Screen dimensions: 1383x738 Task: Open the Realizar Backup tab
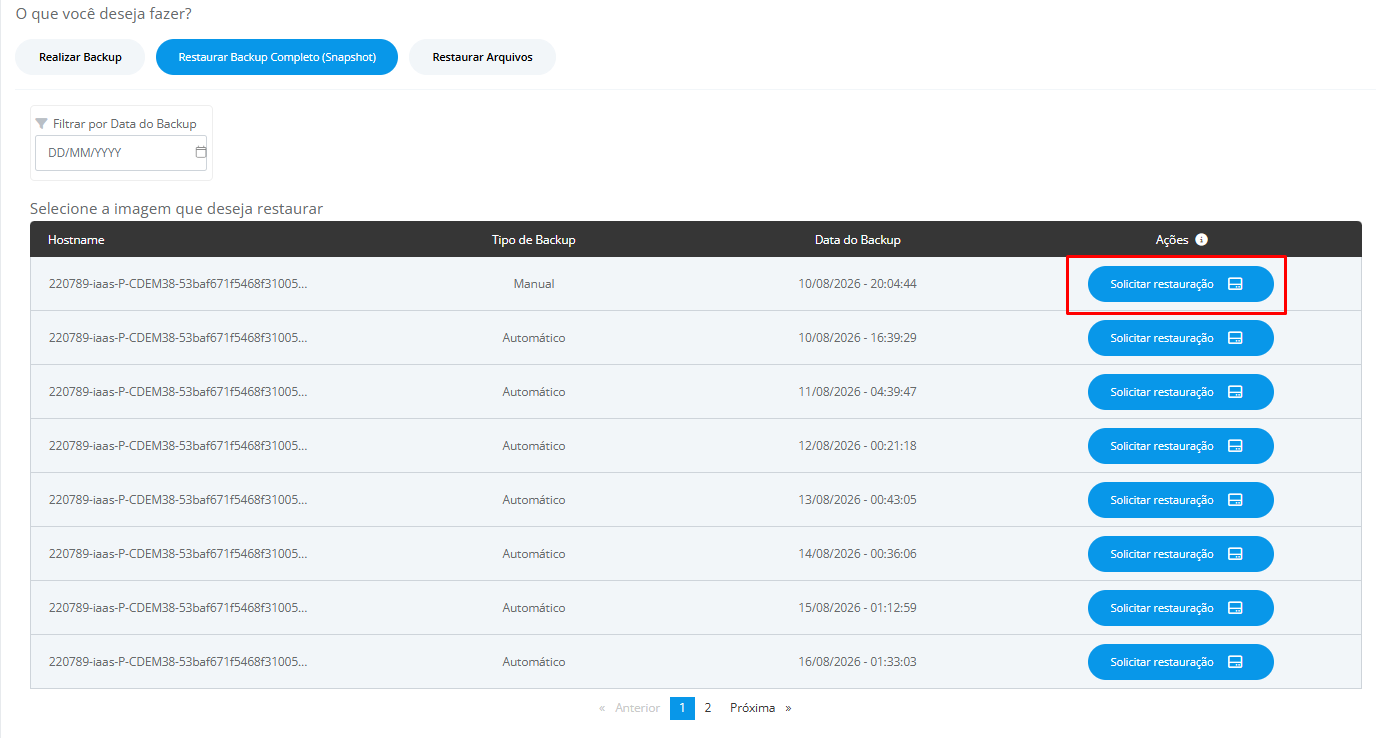(x=80, y=57)
